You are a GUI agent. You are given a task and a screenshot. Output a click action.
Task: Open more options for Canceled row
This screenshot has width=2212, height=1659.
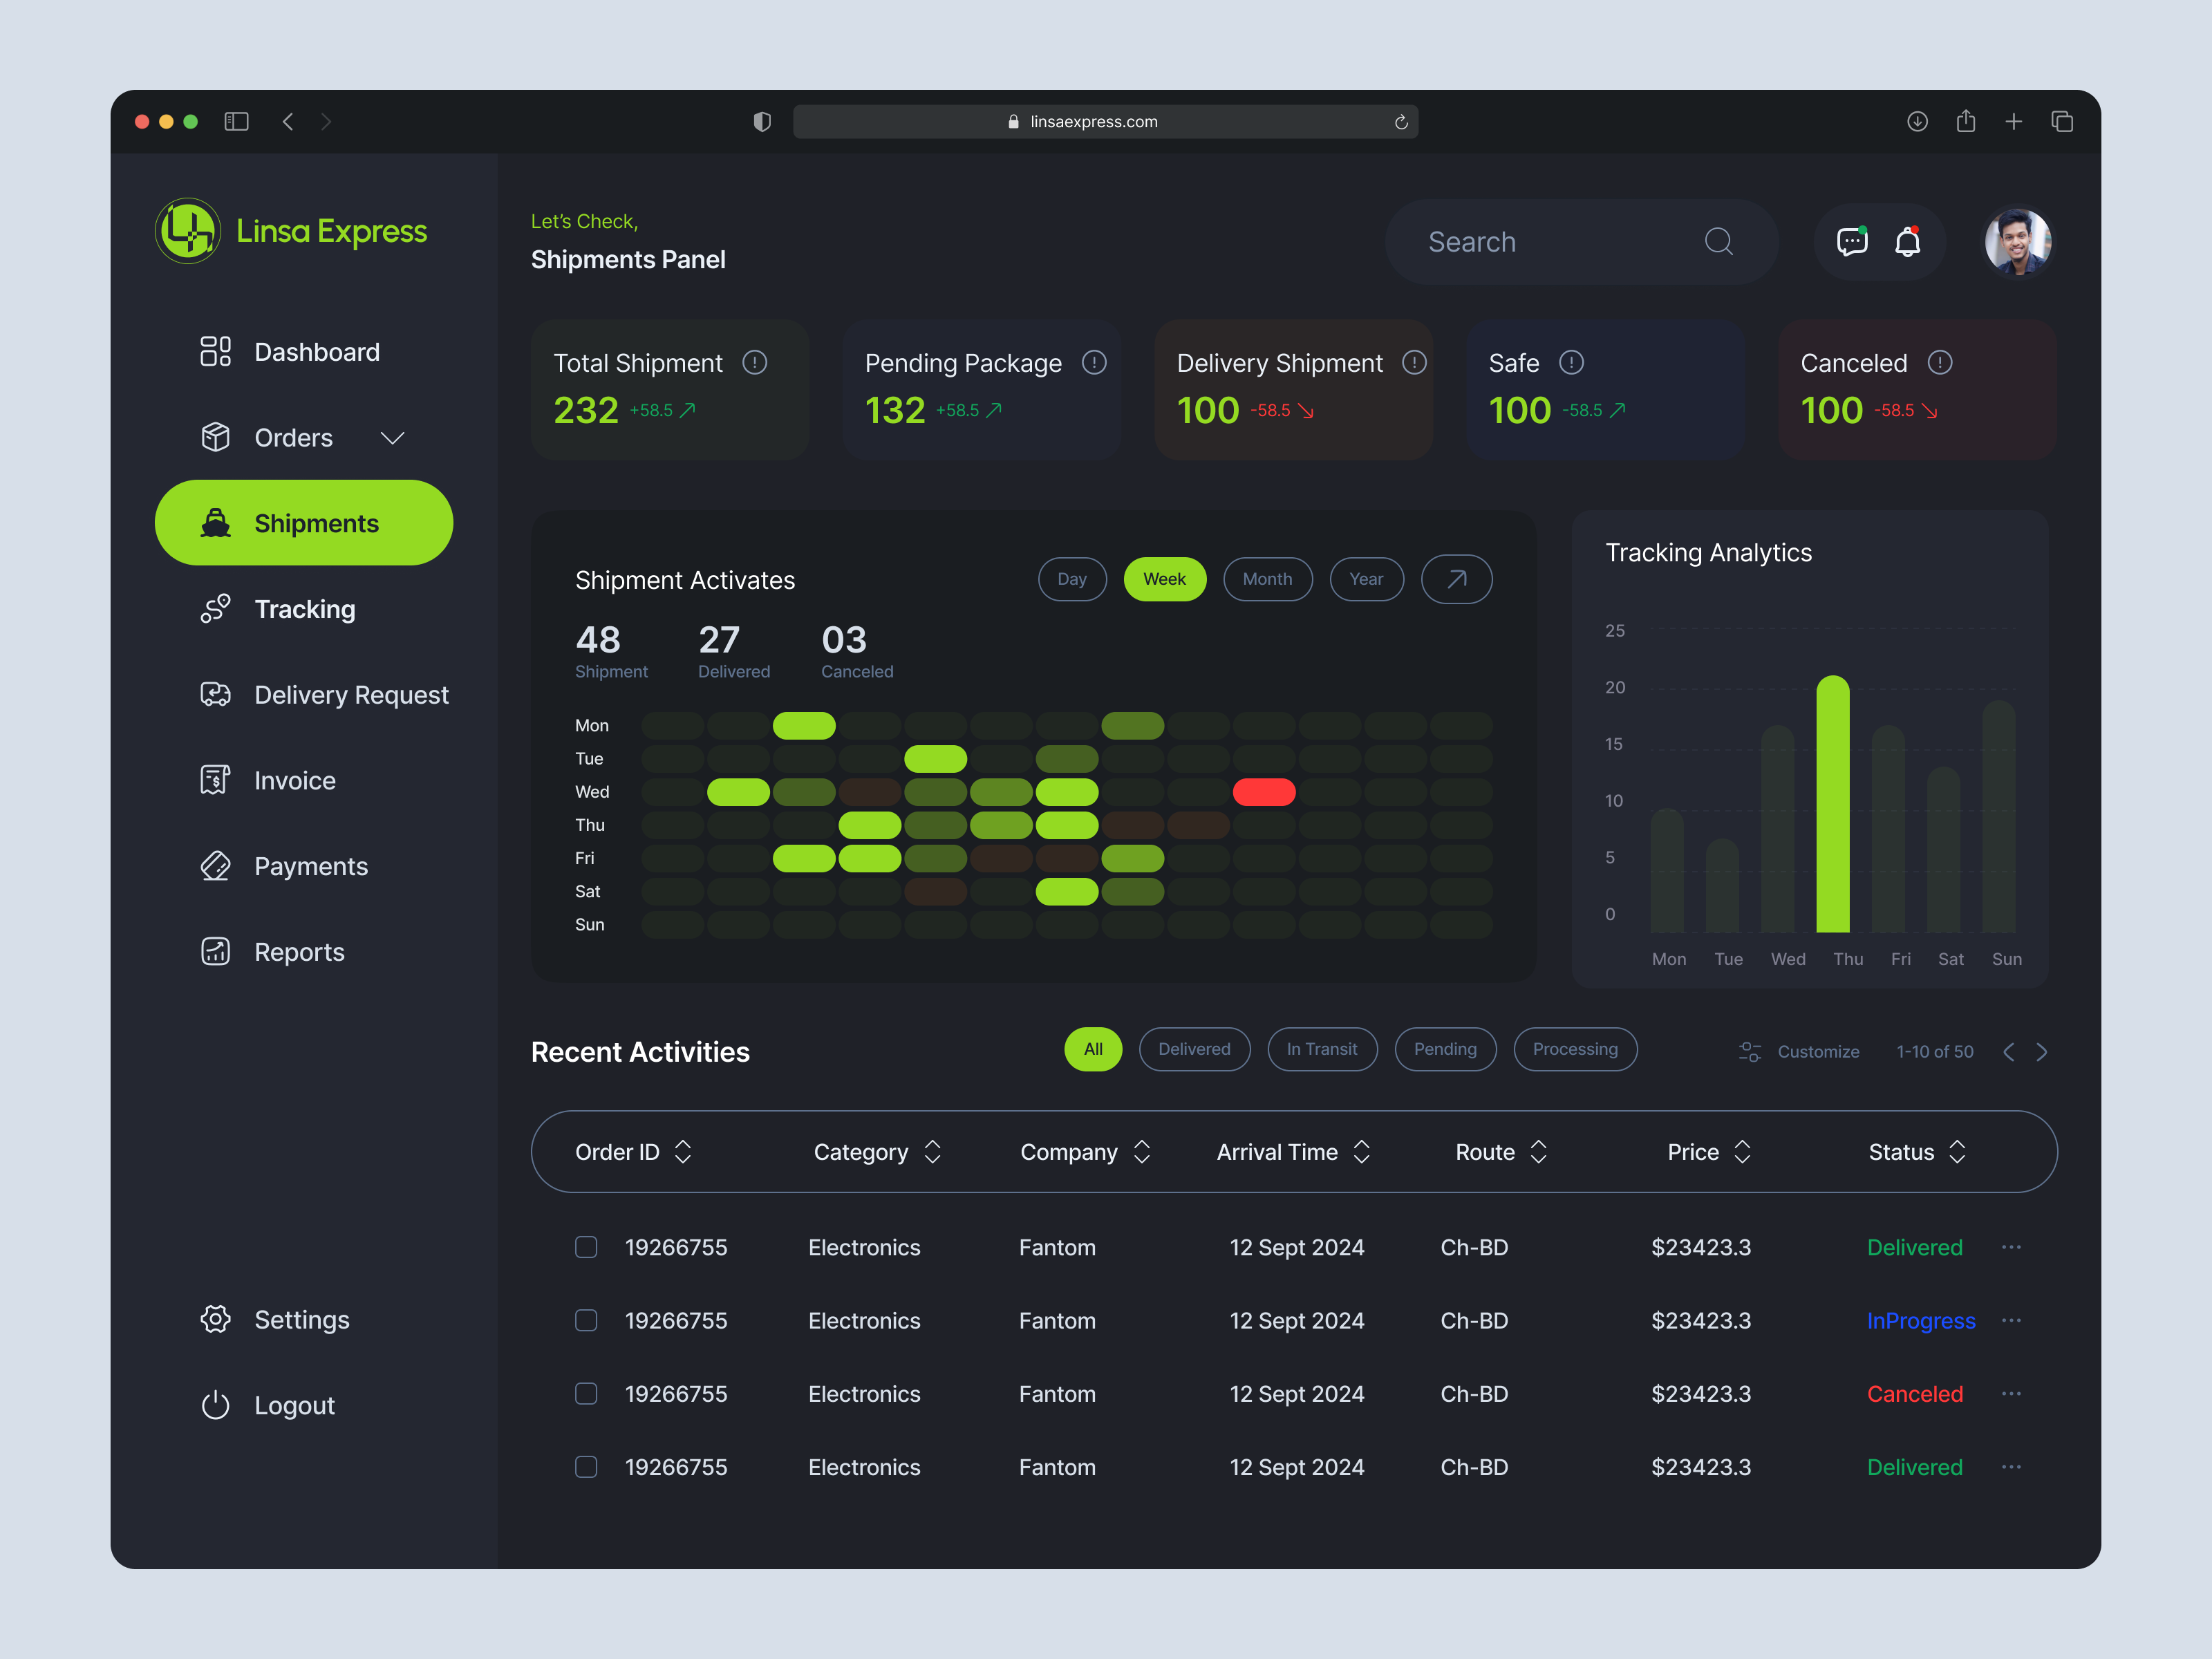coord(2011,1393)
